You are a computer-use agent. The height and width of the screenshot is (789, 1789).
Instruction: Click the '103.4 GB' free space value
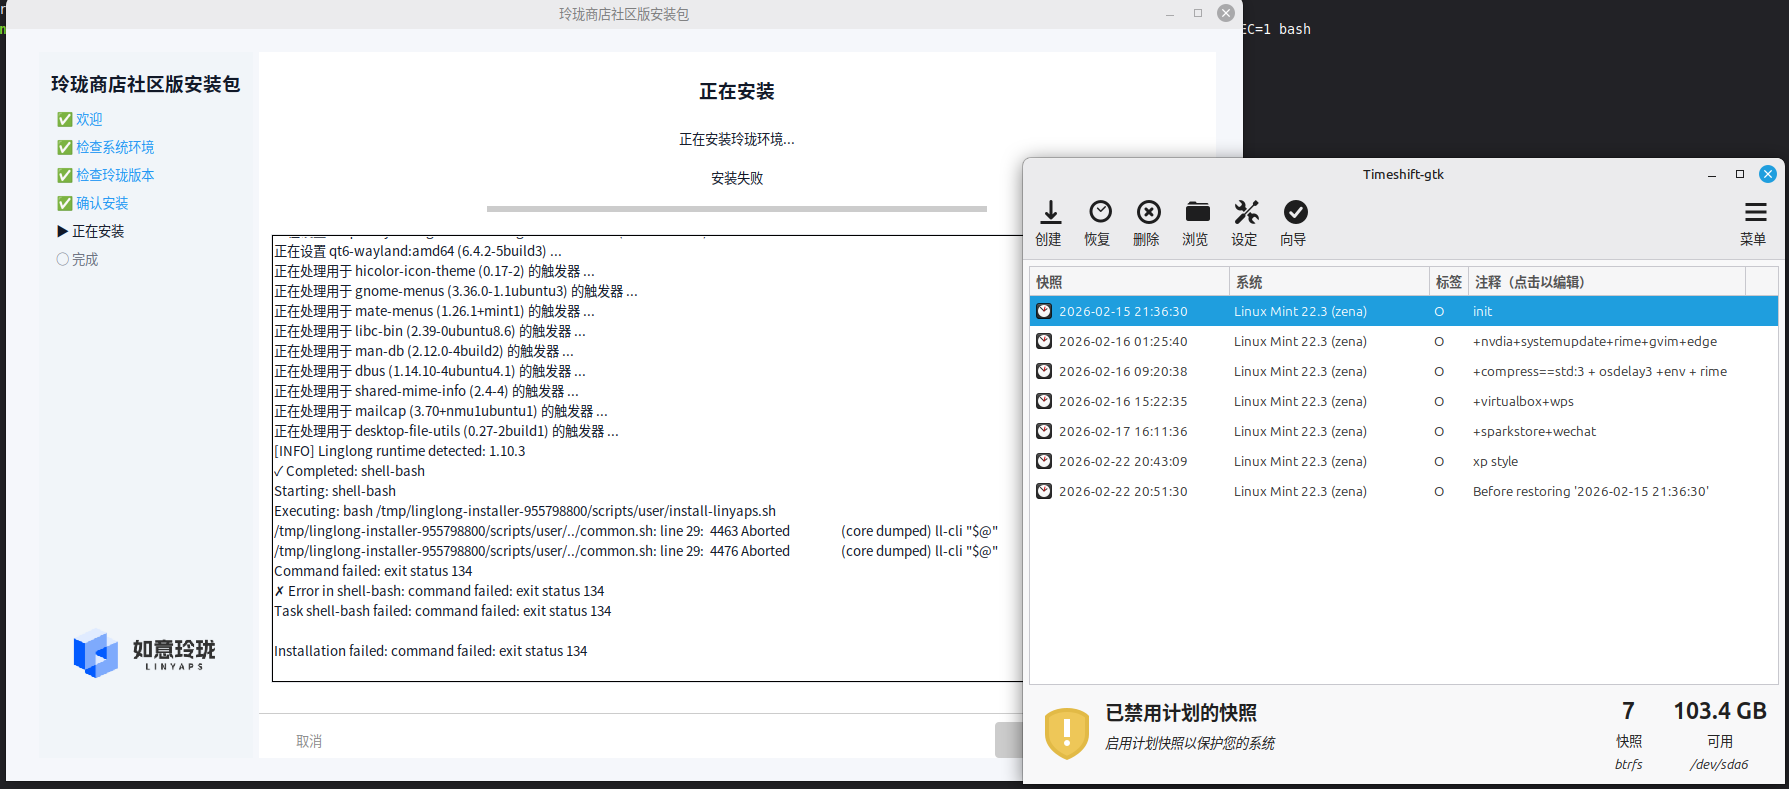pyautogui.click(x=1720, y=711)
